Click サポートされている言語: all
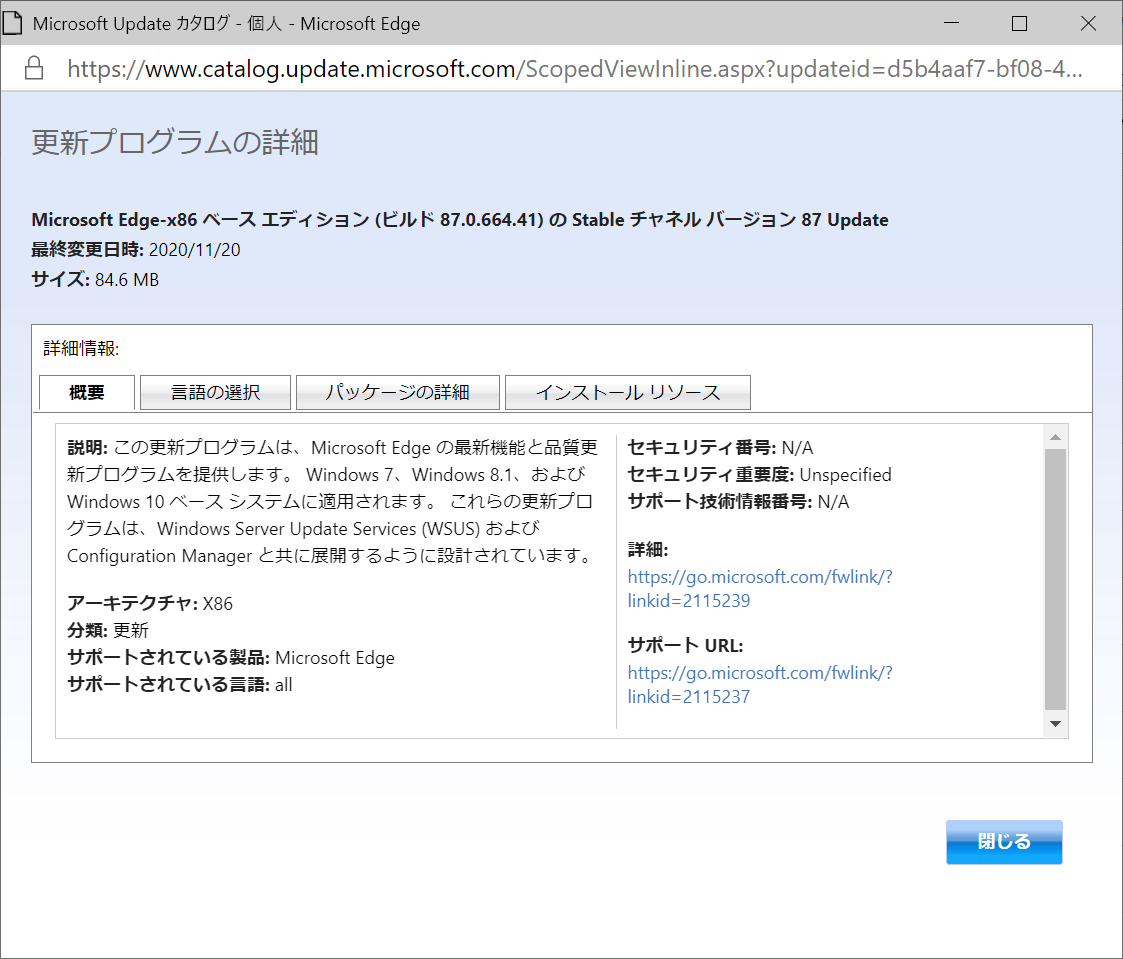Screen dimensions: 1123x959 tap(180, 685)
